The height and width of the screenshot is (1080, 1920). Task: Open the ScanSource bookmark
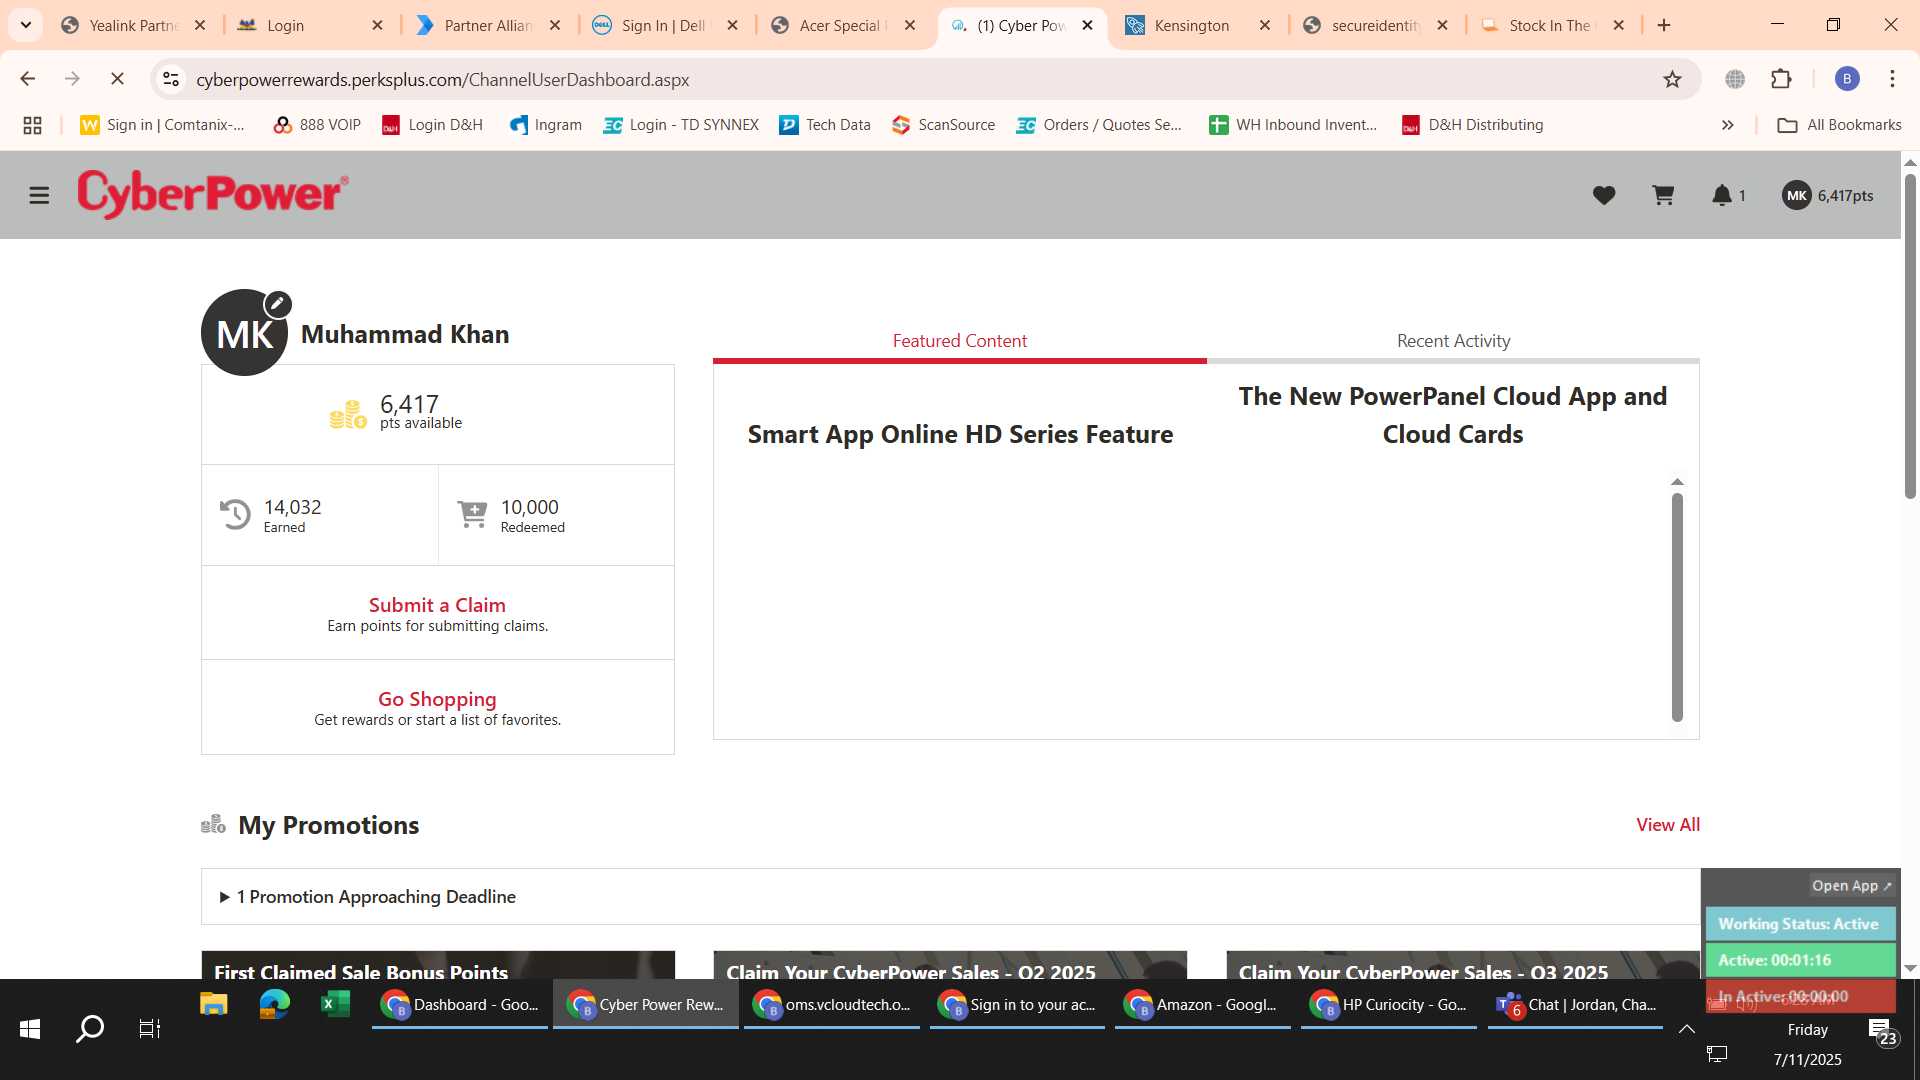[944, 125]
